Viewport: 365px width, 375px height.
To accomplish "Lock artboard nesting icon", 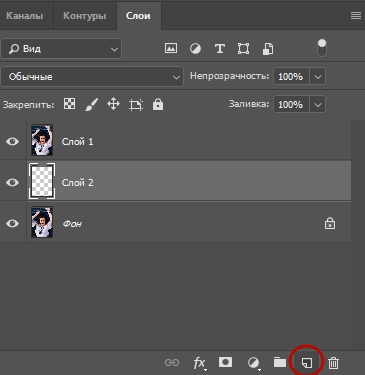I will tap(136, 105).
